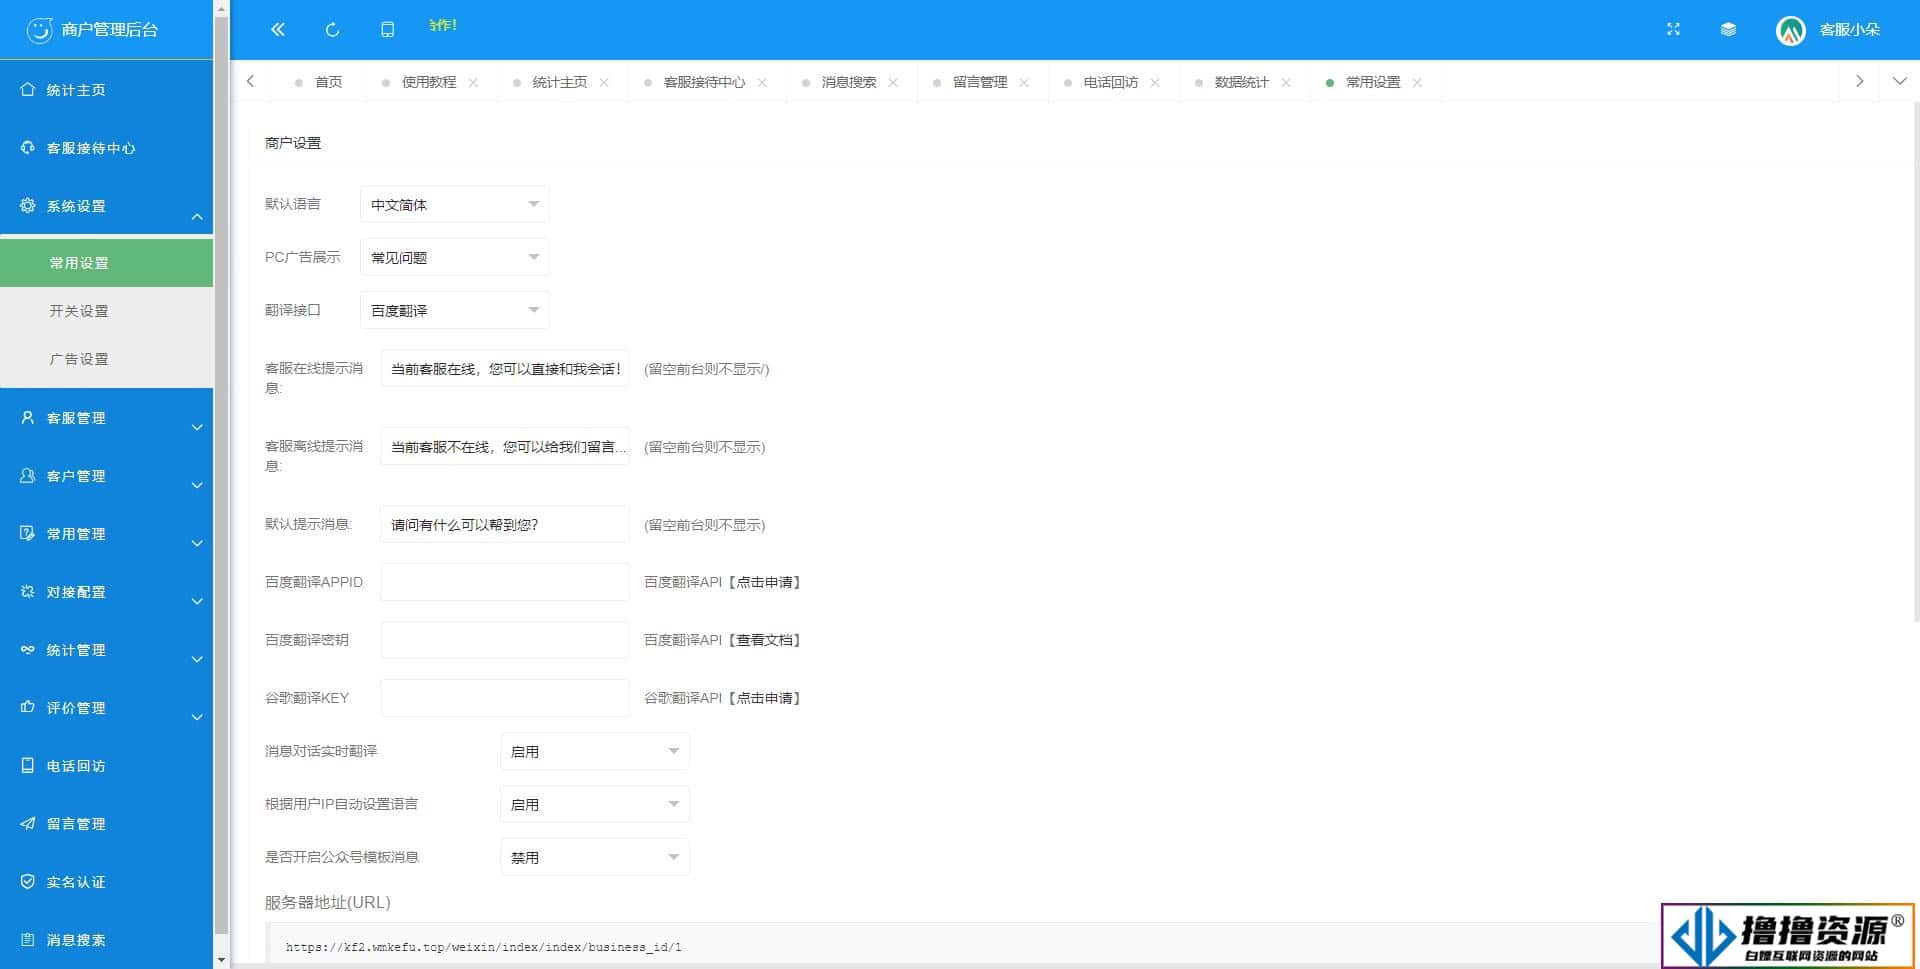Select 广告设置 in the sidebar
Screen dimensions: 1920x969
[x=106, y=359]
